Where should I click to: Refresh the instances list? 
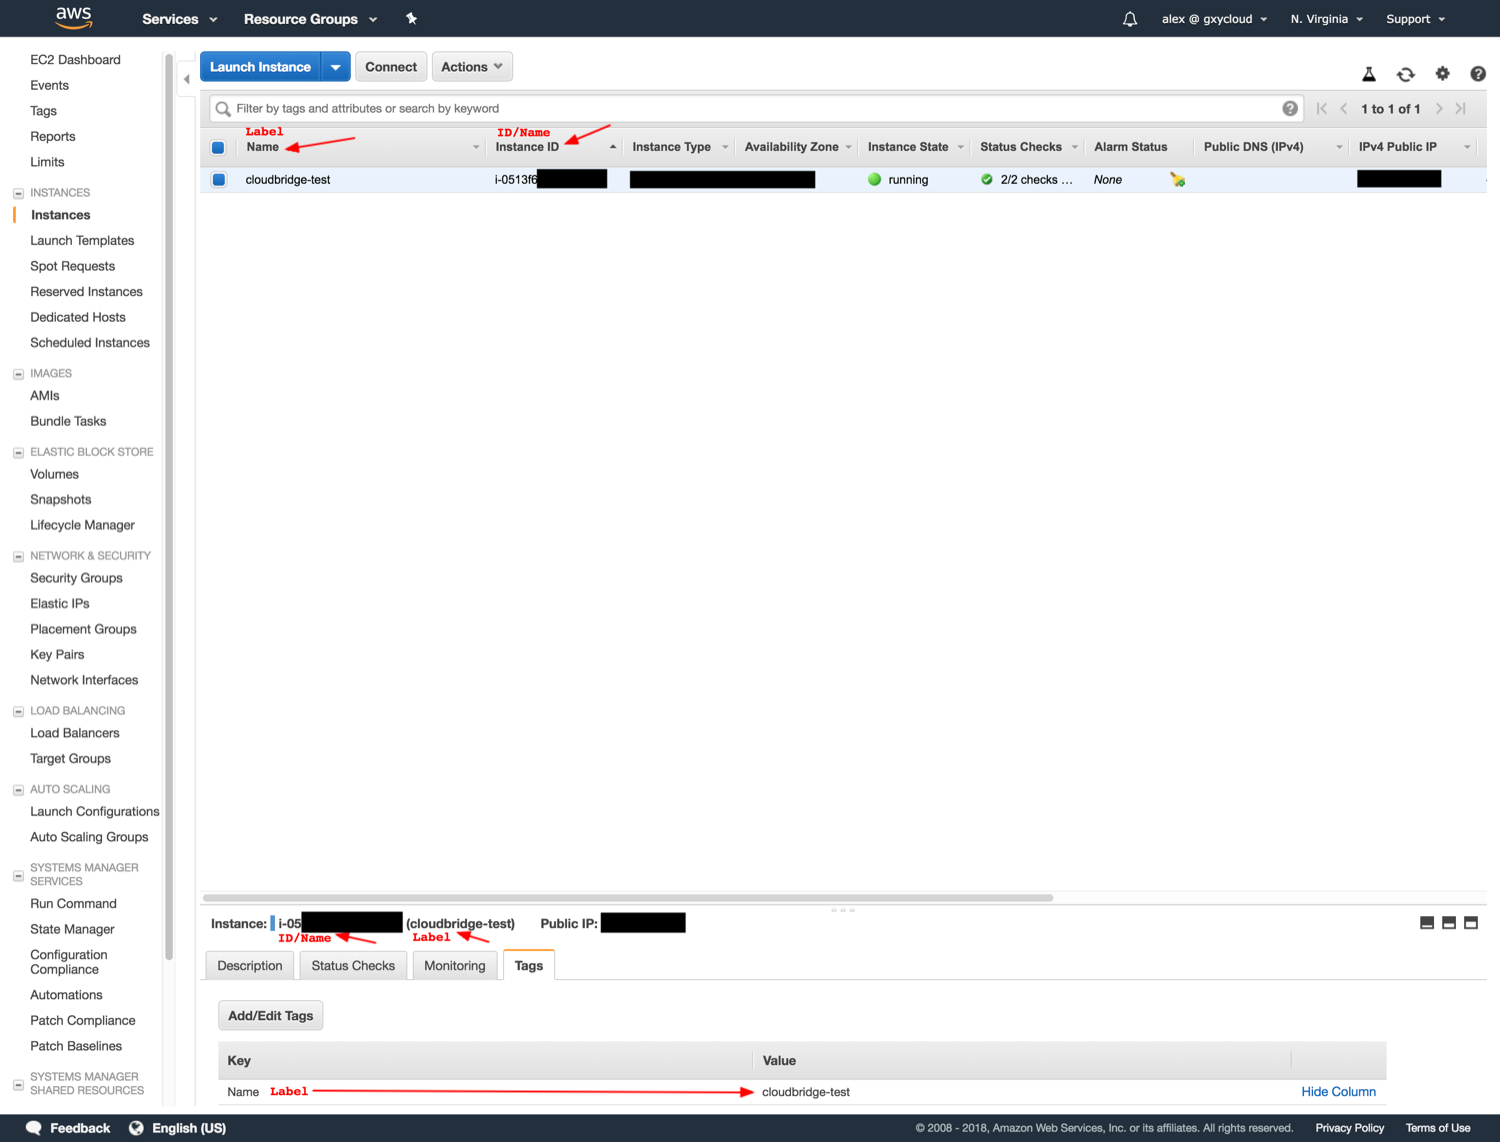[x=1406, y=74]
